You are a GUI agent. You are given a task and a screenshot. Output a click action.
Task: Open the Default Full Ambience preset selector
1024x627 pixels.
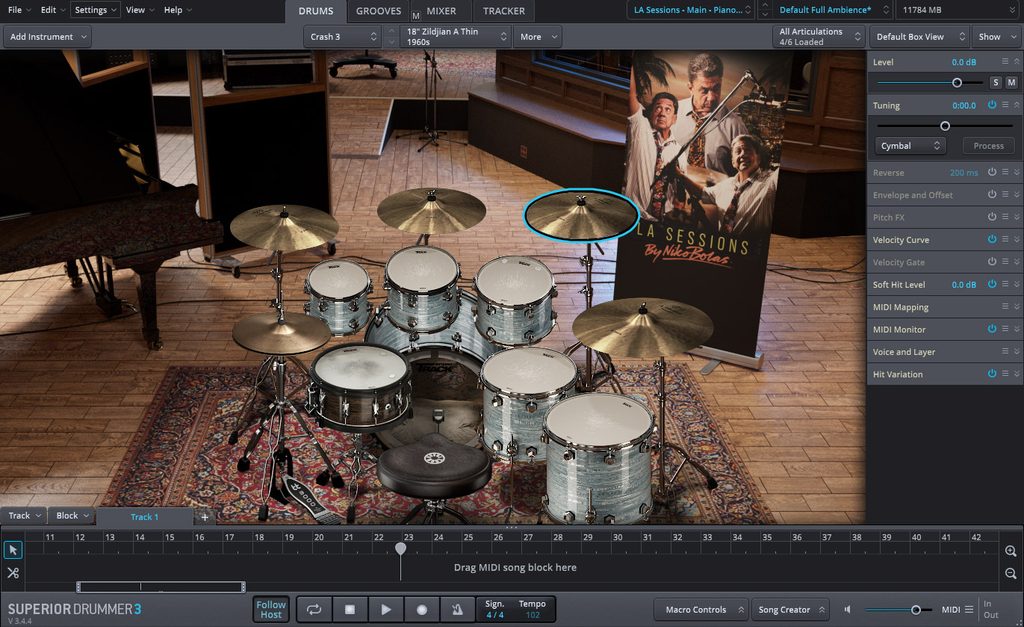[832, 10]
